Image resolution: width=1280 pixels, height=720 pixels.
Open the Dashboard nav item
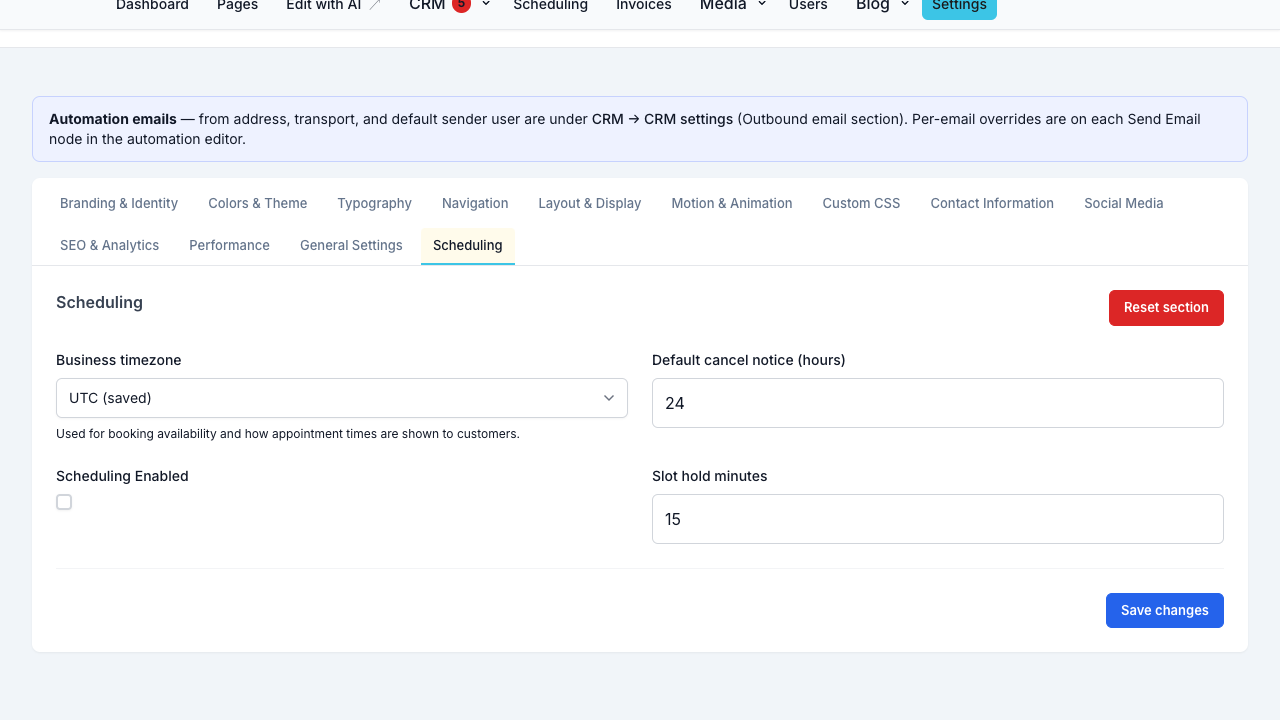pos(152,6)
